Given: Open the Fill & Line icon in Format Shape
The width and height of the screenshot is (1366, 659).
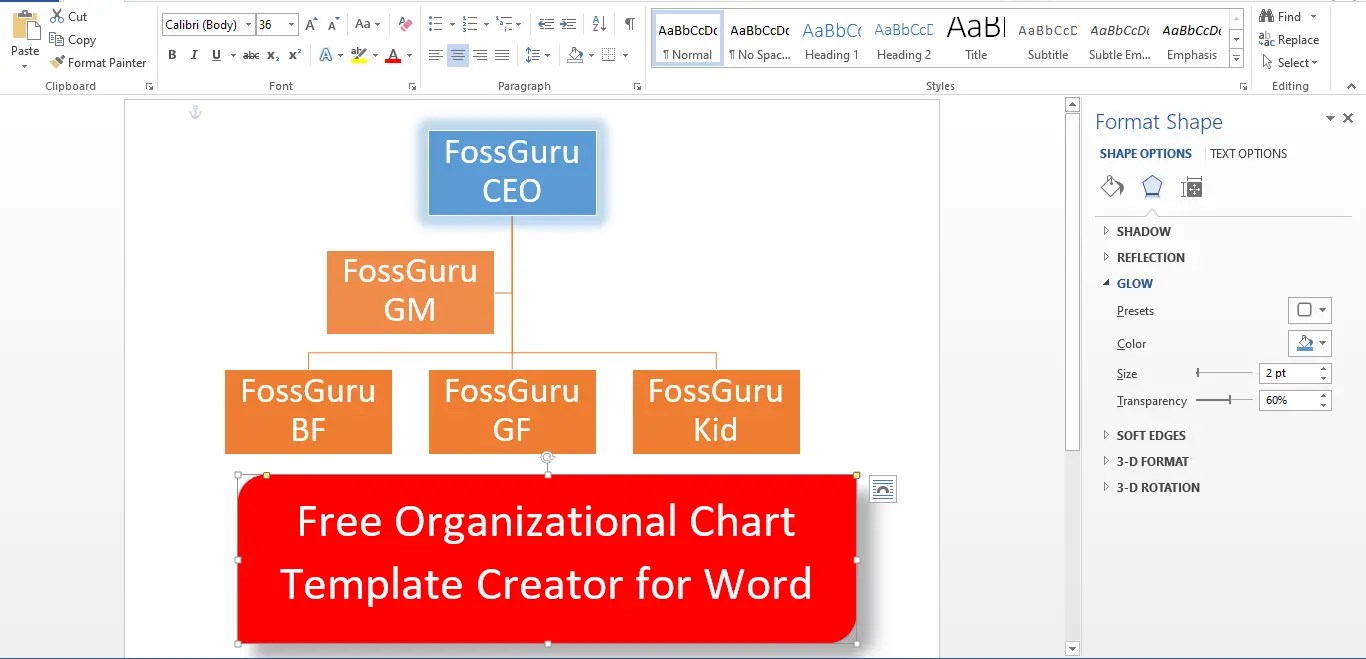Looking at the screenshot, I should 1112,187.
